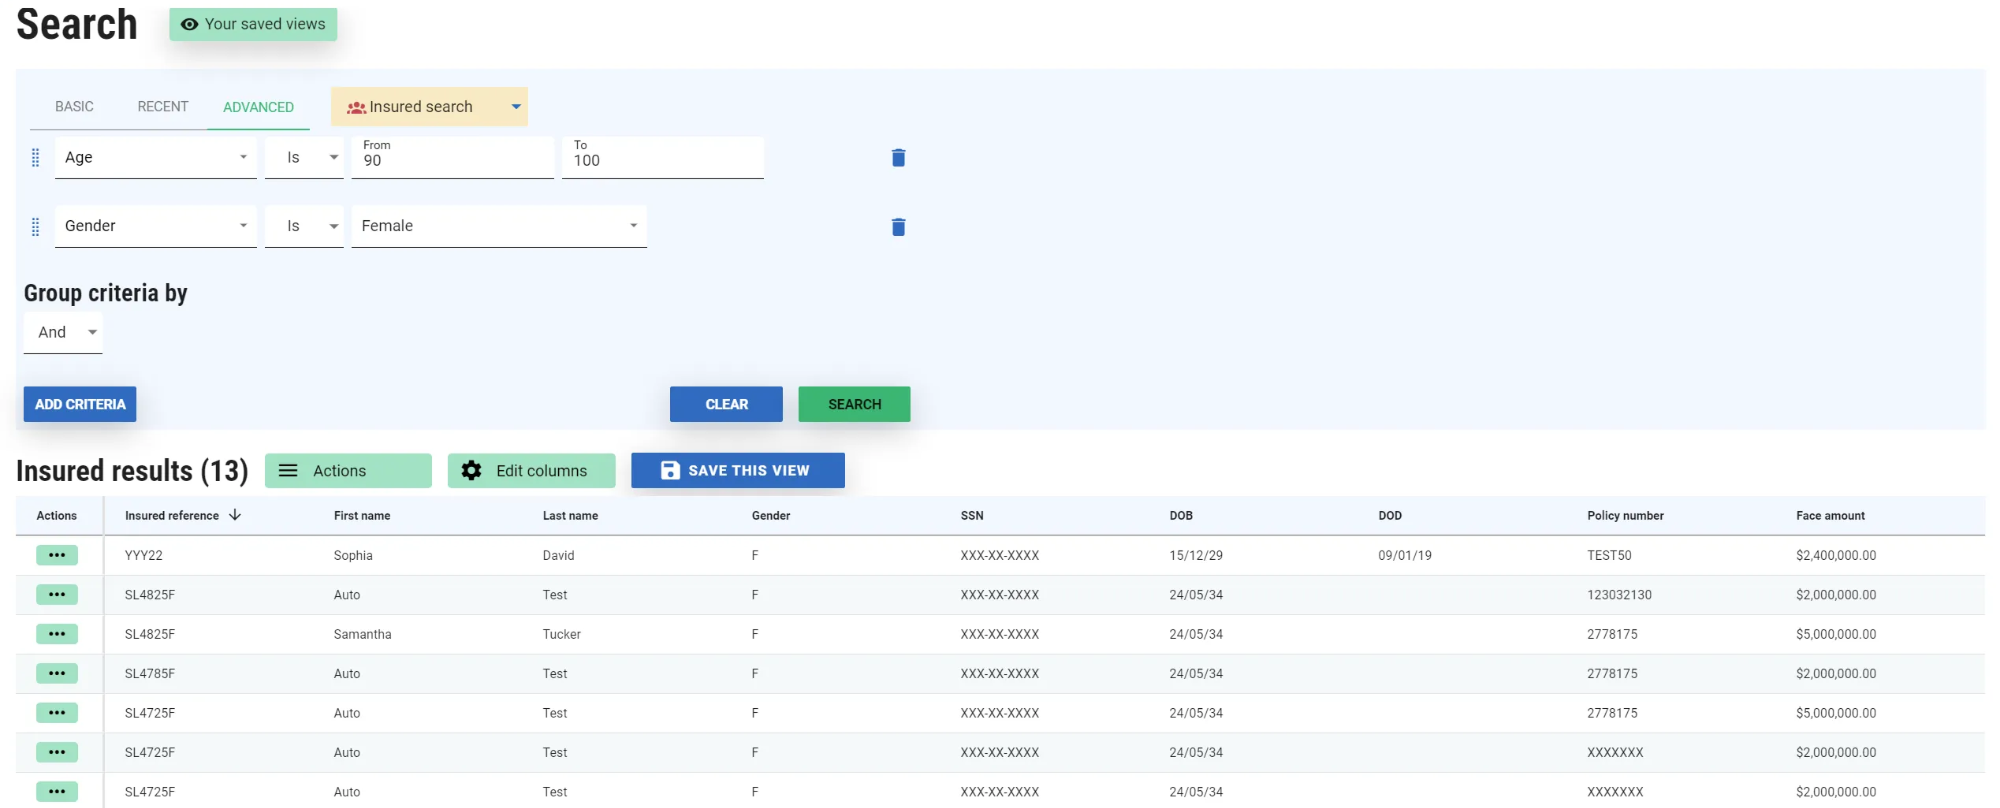Click the ADD CRITERIA button

pos(80,404)
